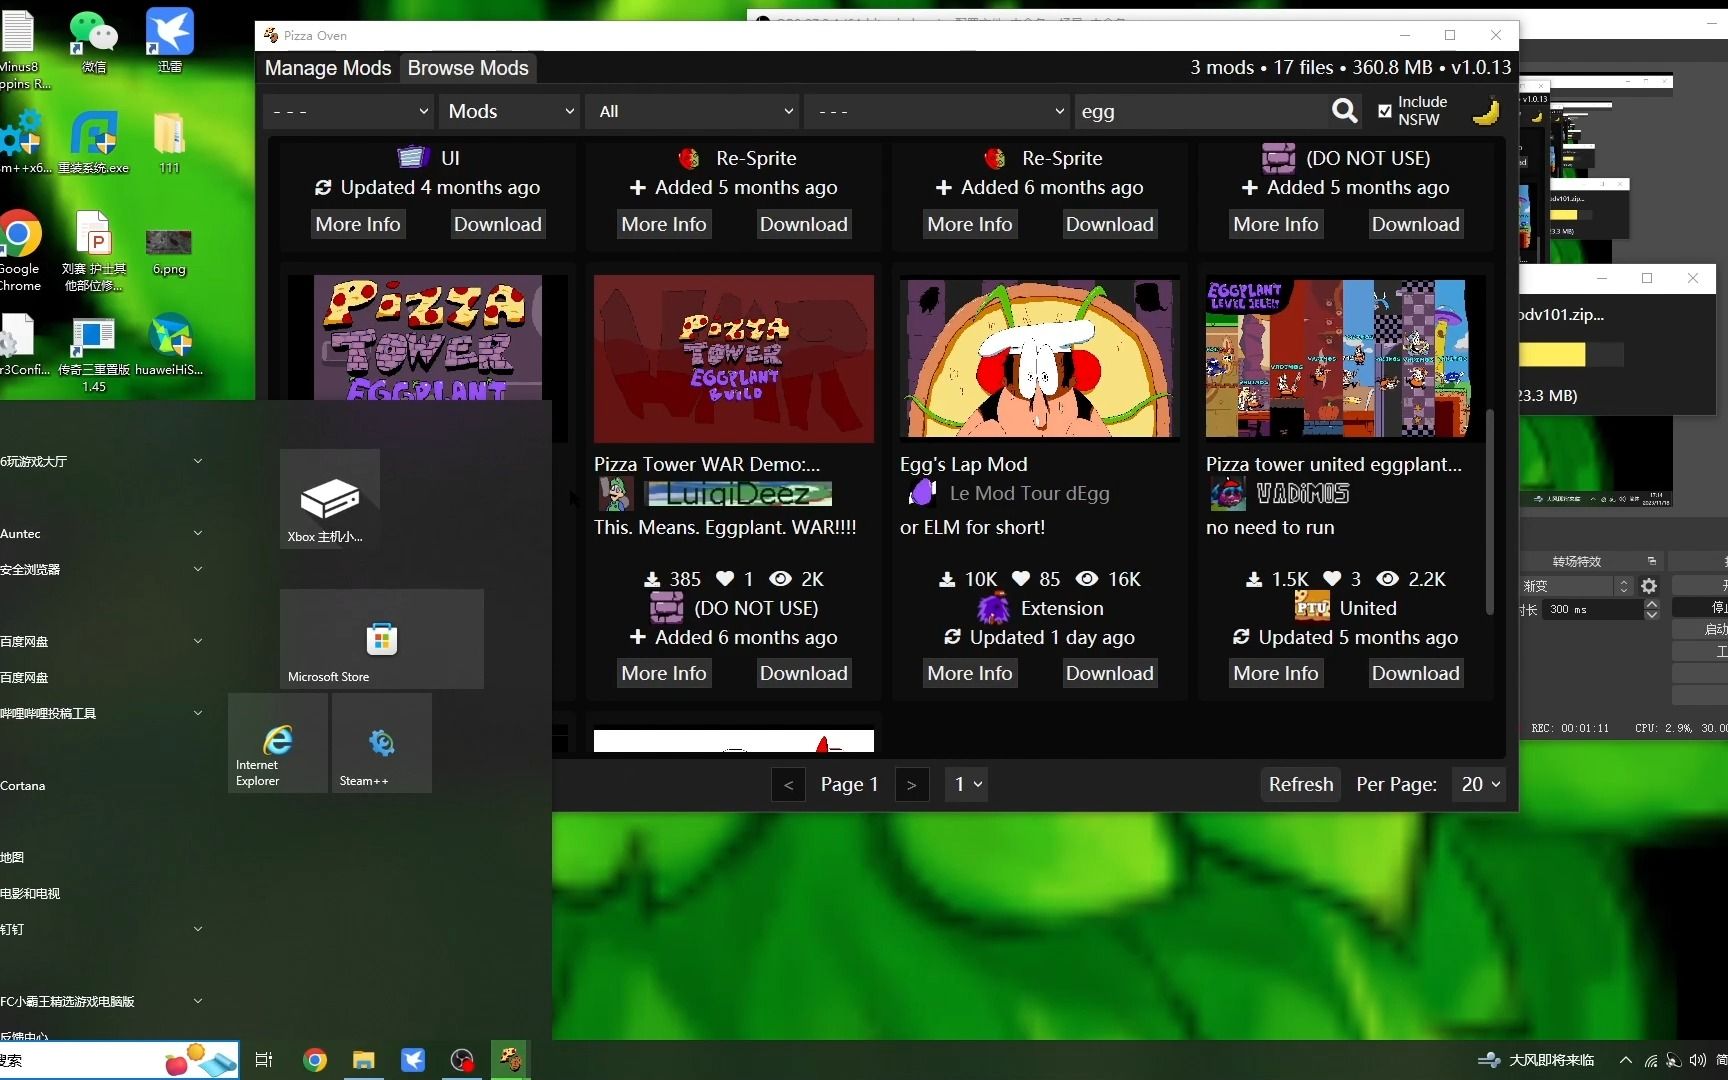Click the banana icon next to Include NSFW

1486,111
